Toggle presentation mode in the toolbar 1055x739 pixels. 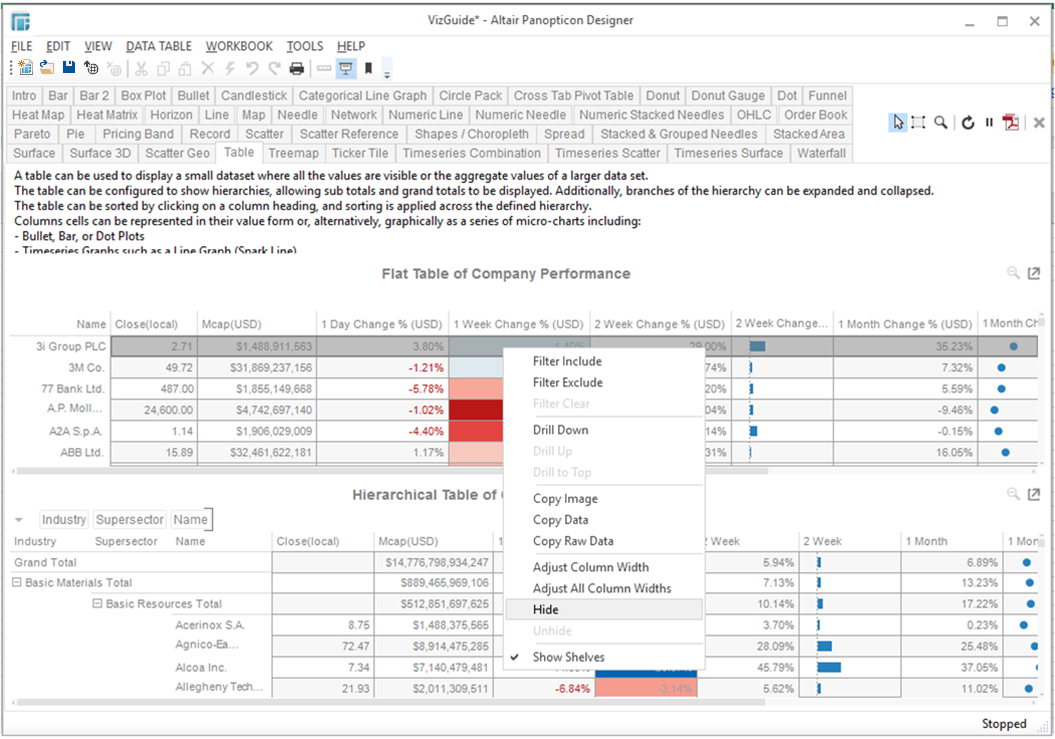(x=346, y=68)
